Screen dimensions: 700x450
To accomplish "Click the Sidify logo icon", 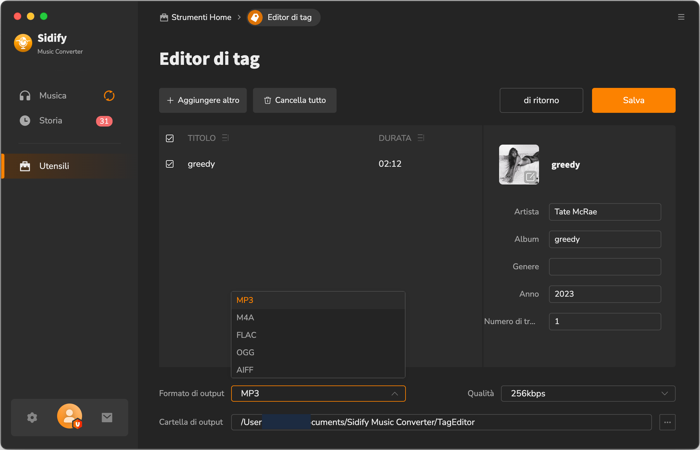I will click(23, 43).
